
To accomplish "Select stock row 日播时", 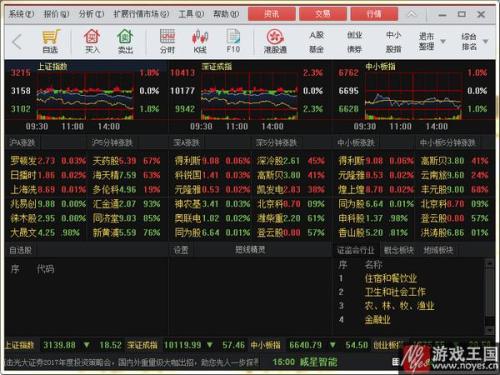I will 48,175.
